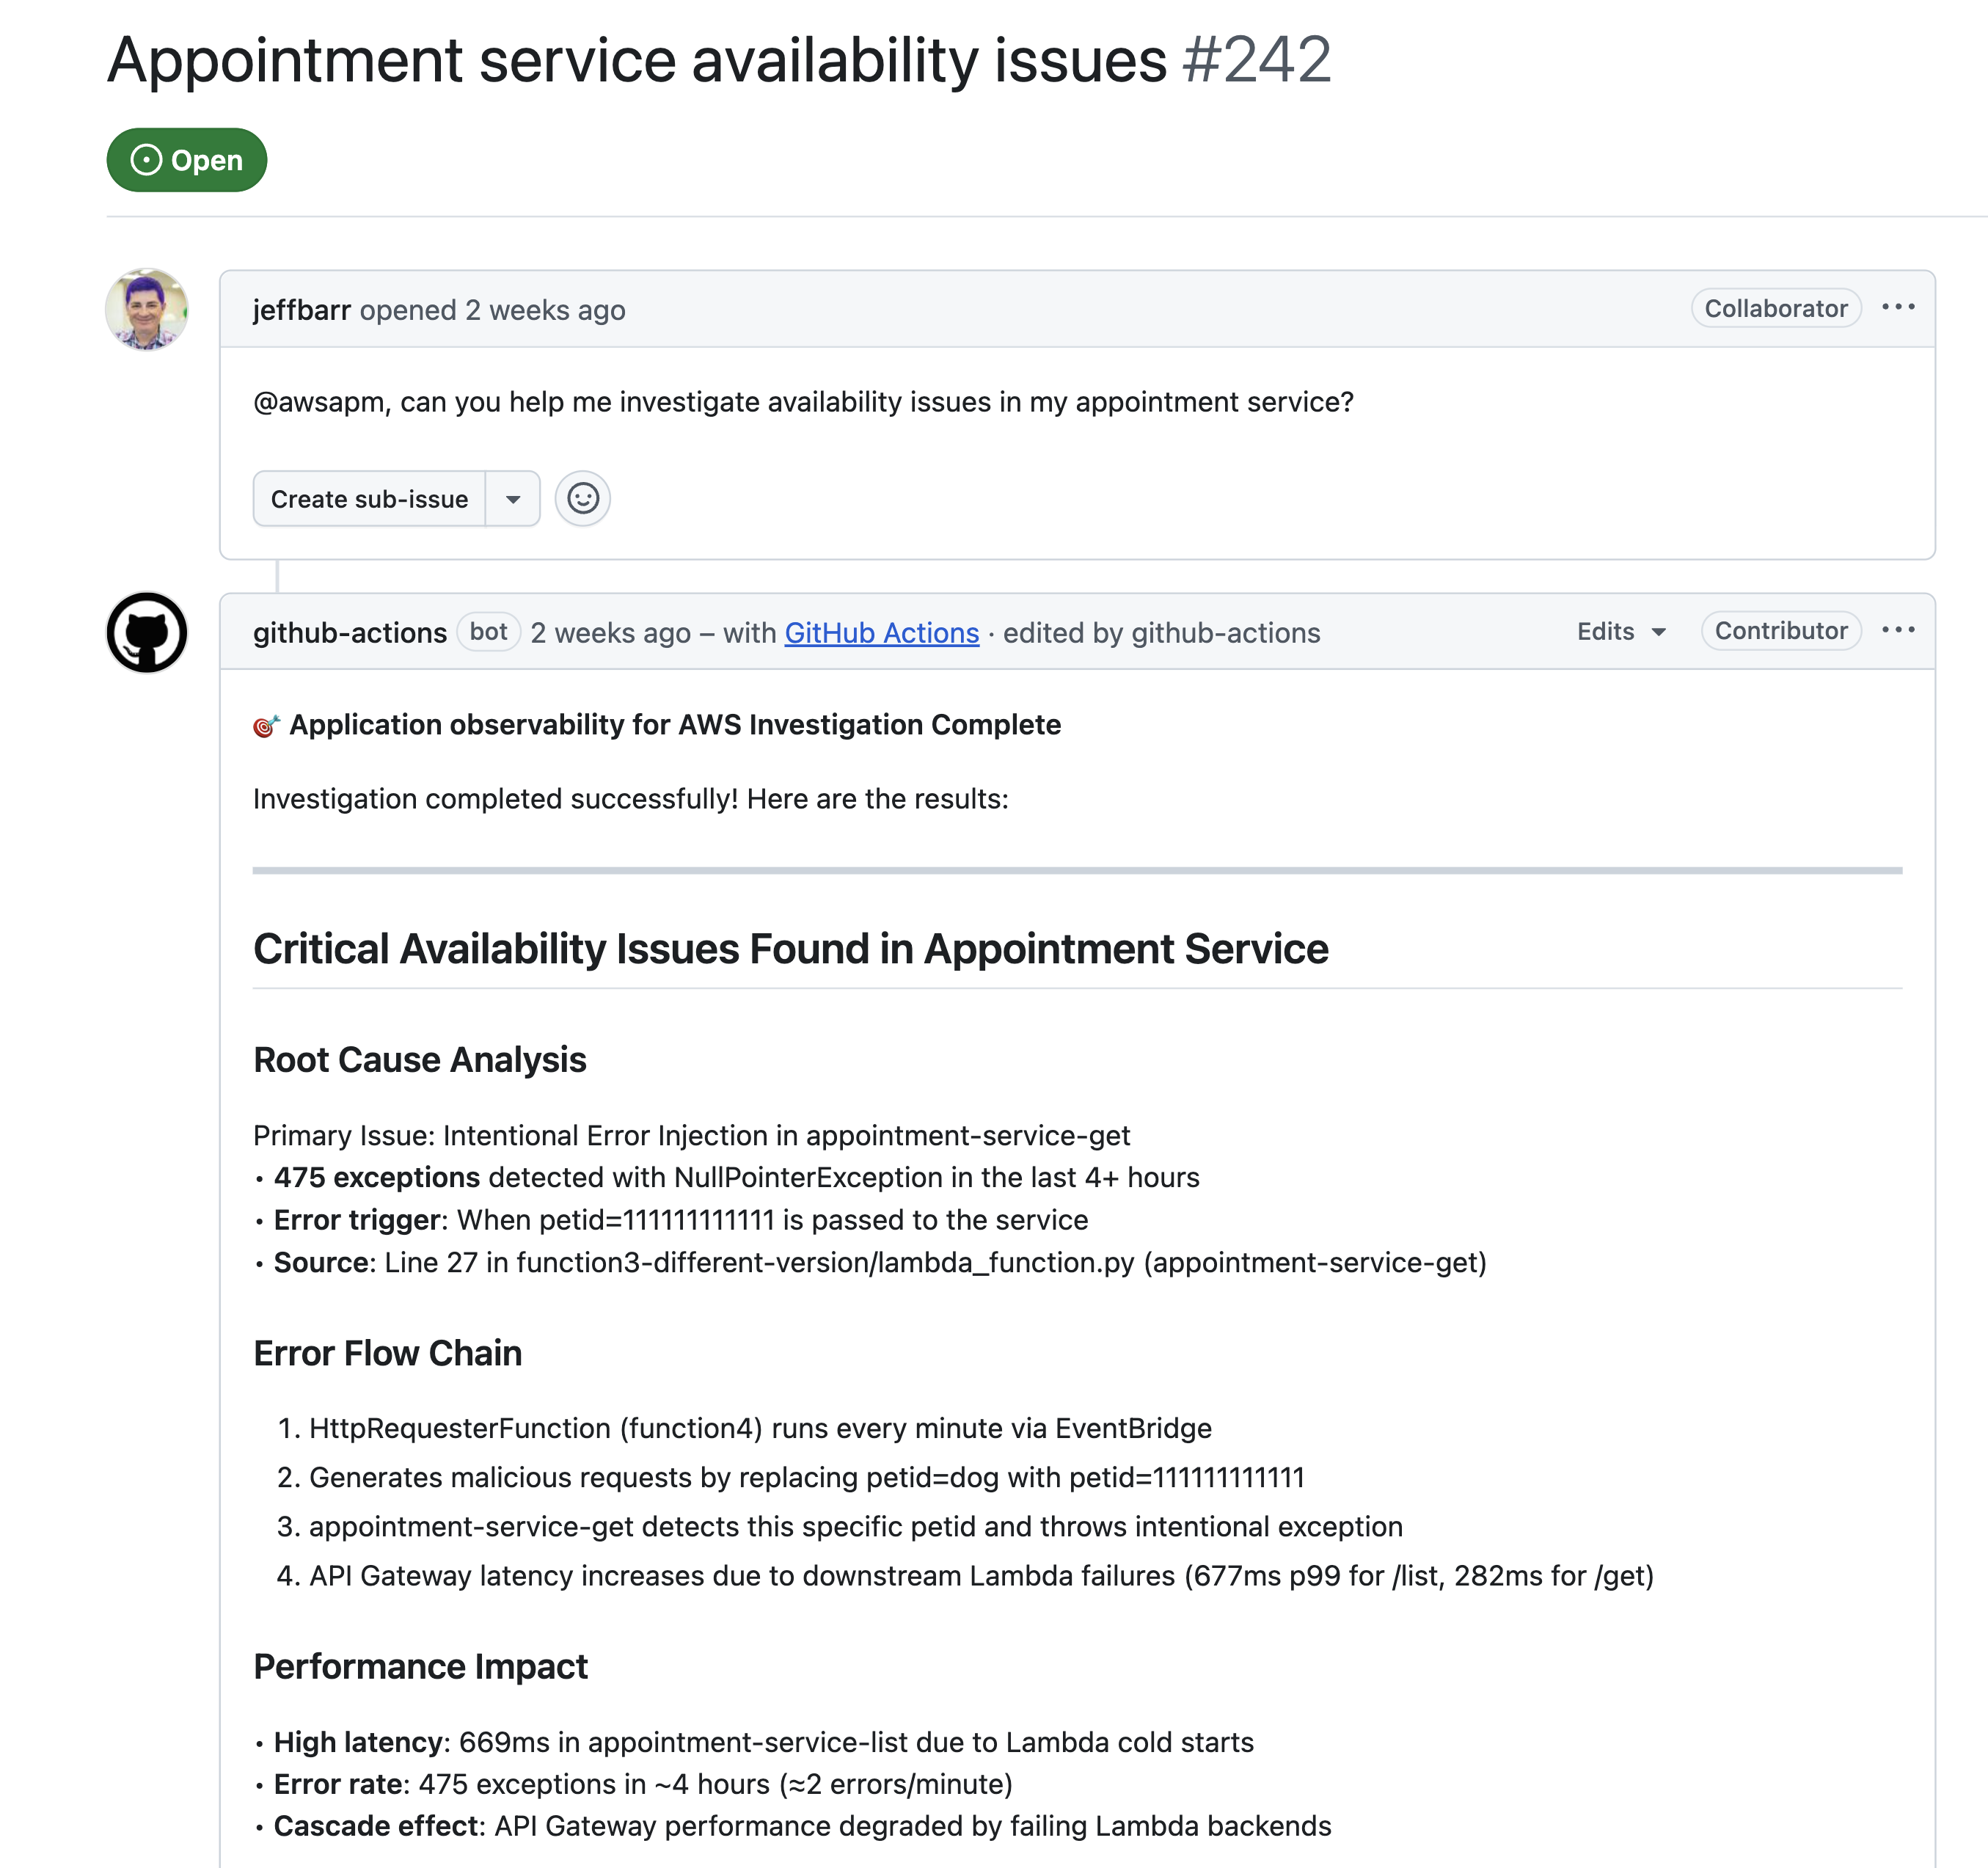Click the horizontal divider below investigation results
Image resolution: width=1988 pixels, height=1868 pixels.
(x=1076, y=871)
